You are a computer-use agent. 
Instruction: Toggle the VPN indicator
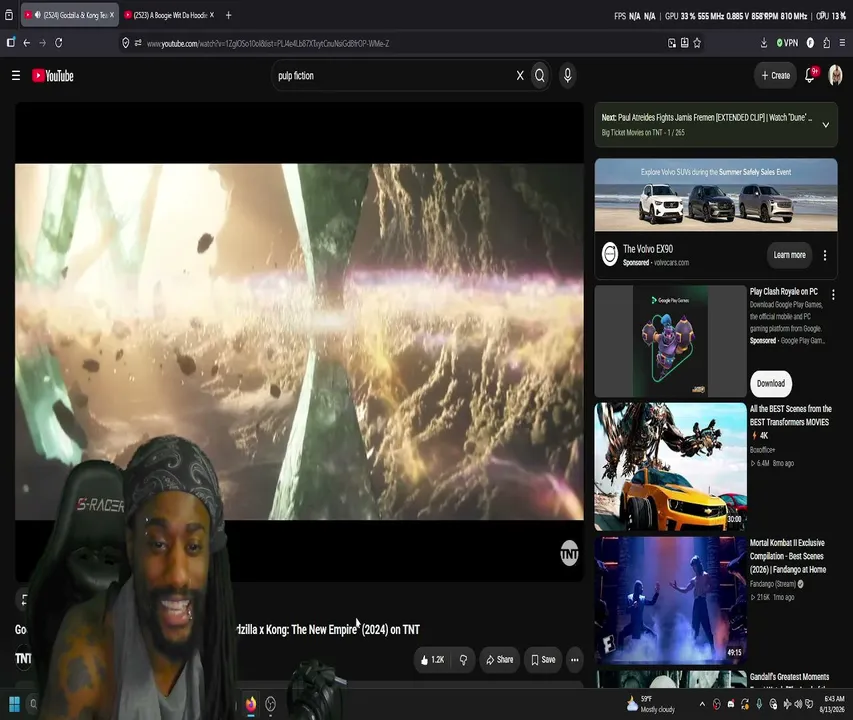point(787,43)
